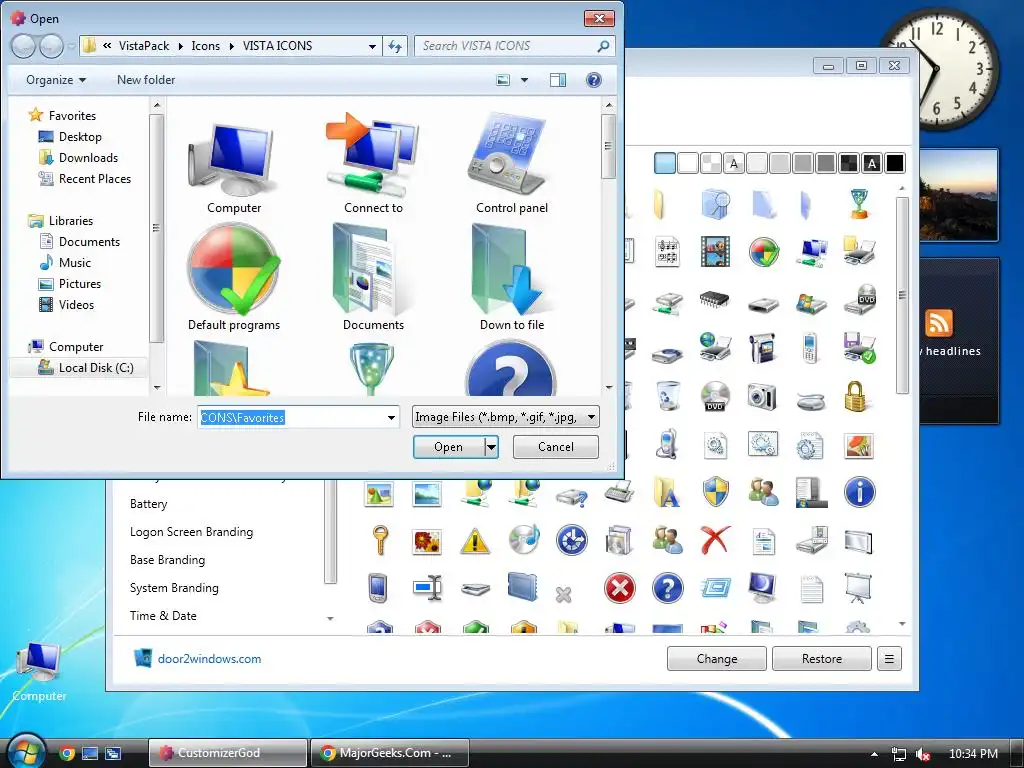Show the preview pane in Open dialog
The height and width of the screenshot is (768, 1024).
[558, 80]
